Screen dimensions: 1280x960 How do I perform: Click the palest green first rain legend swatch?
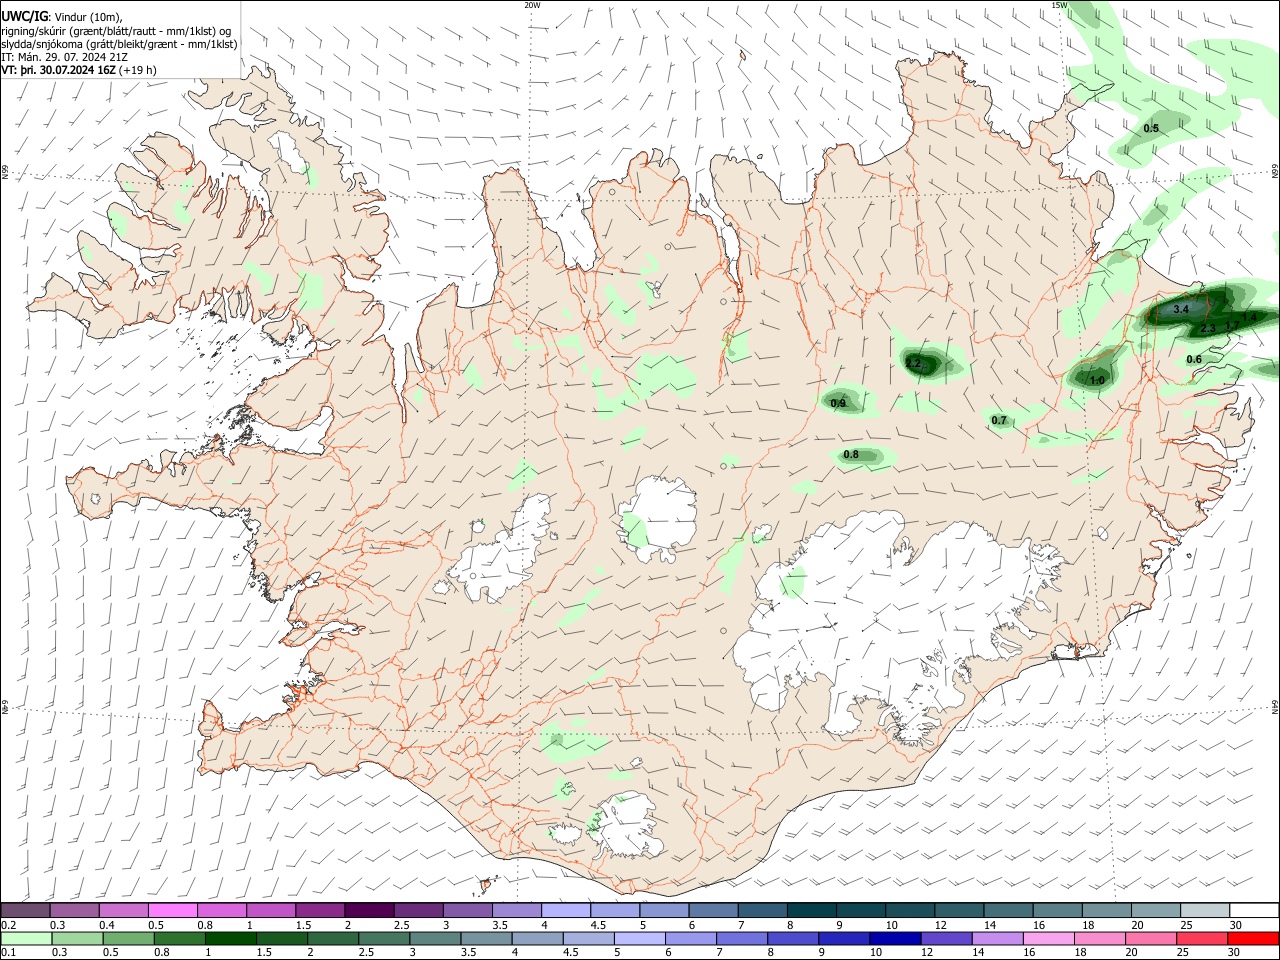26,938
